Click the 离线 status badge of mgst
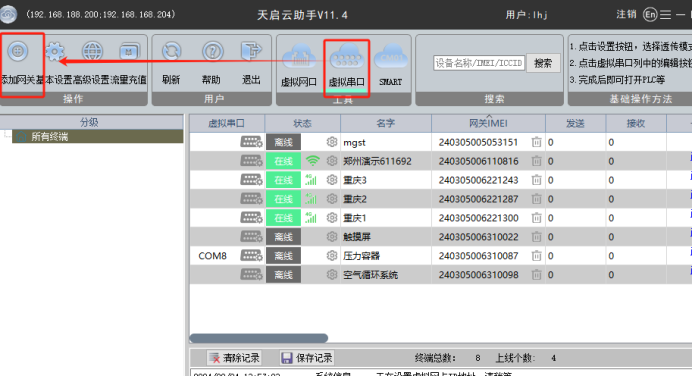Screen dimensions: 693x376 coord(283,142)
